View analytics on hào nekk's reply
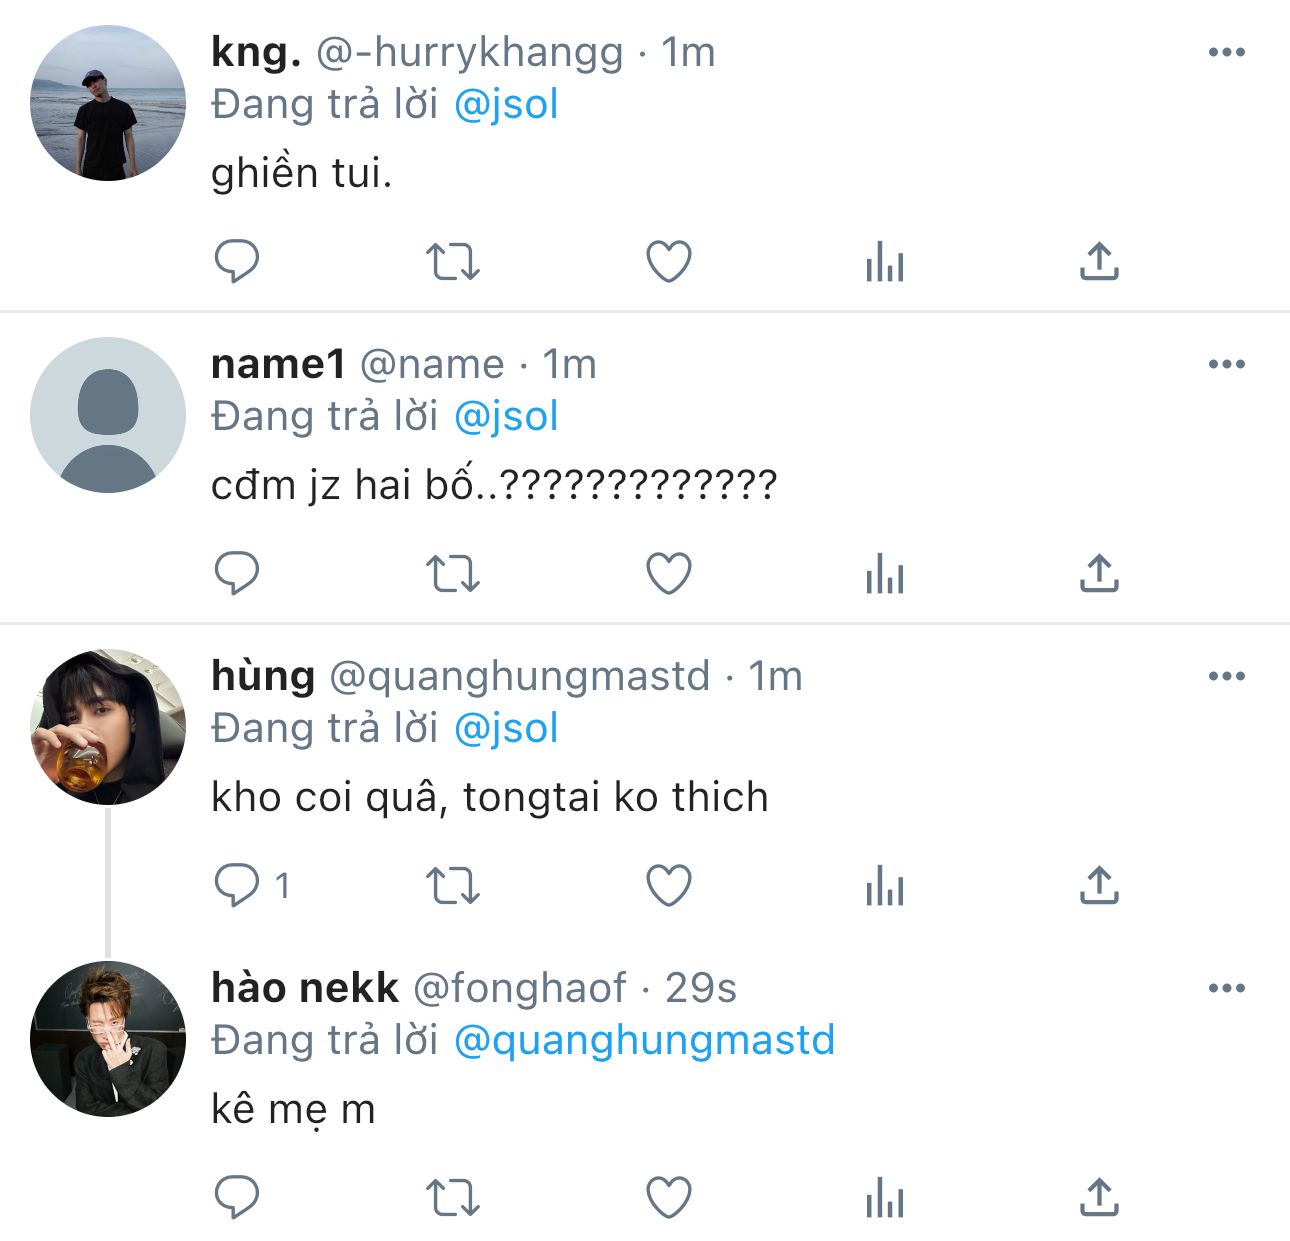Viewport: 1290px width, 1241px height. 885,1198
